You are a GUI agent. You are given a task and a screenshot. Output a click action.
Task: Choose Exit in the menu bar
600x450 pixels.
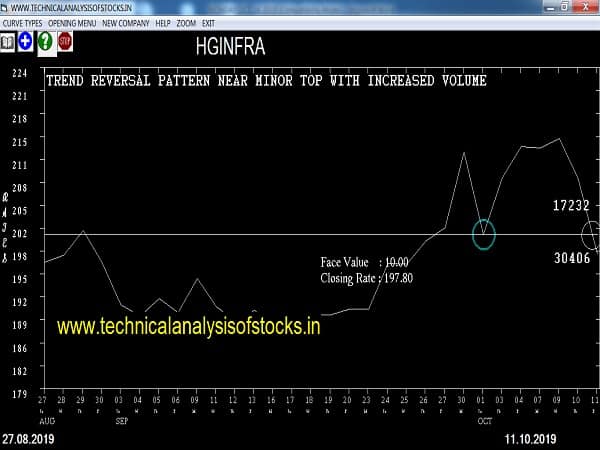[x=209, y=22]
